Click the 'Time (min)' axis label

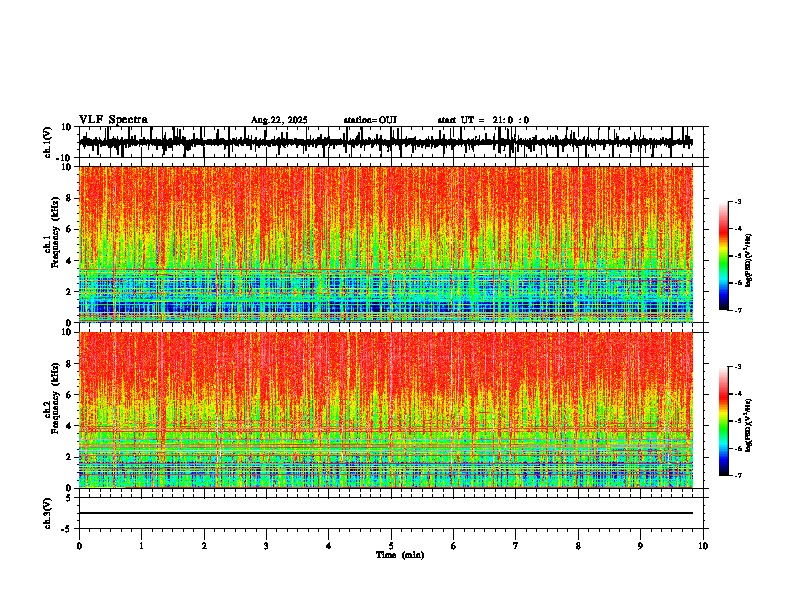pos(400,555)
